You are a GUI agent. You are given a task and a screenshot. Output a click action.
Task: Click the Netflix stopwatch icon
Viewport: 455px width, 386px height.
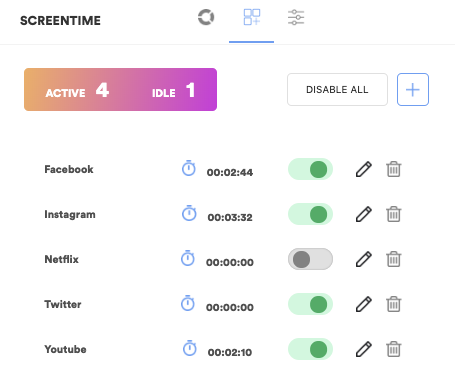point(188,258)
